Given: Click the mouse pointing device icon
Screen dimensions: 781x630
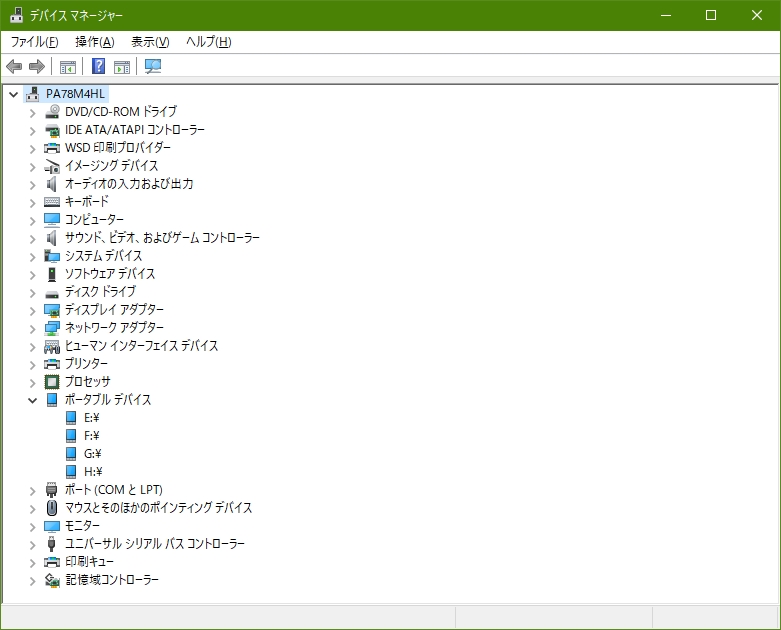Looking at the screenshot, I should coord(52,508).
